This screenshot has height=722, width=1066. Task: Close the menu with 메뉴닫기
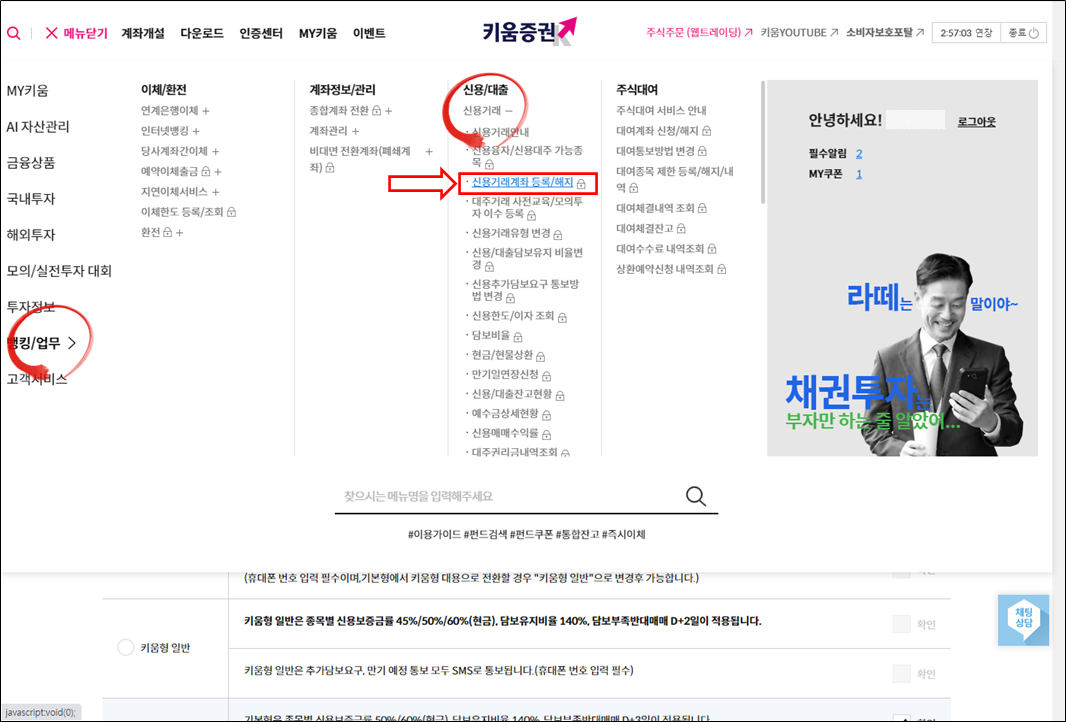pyautogui.click(x=76, y=33)
